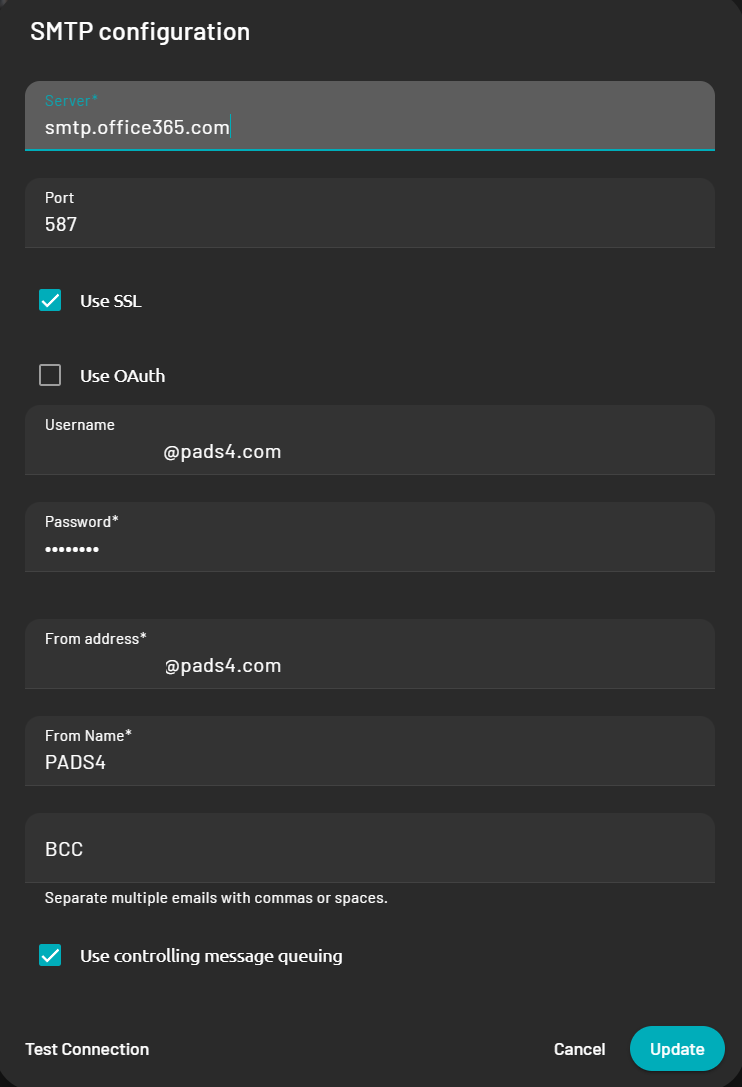Click the BCC recipients field
The width and height of the screenshot is (742, 1087).
click(x=370, y=849)
